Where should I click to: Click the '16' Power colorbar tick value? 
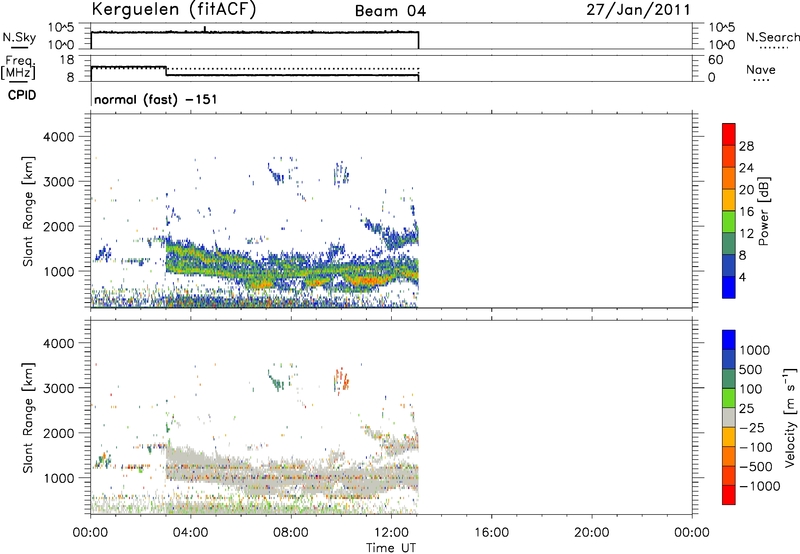[746, 212]
